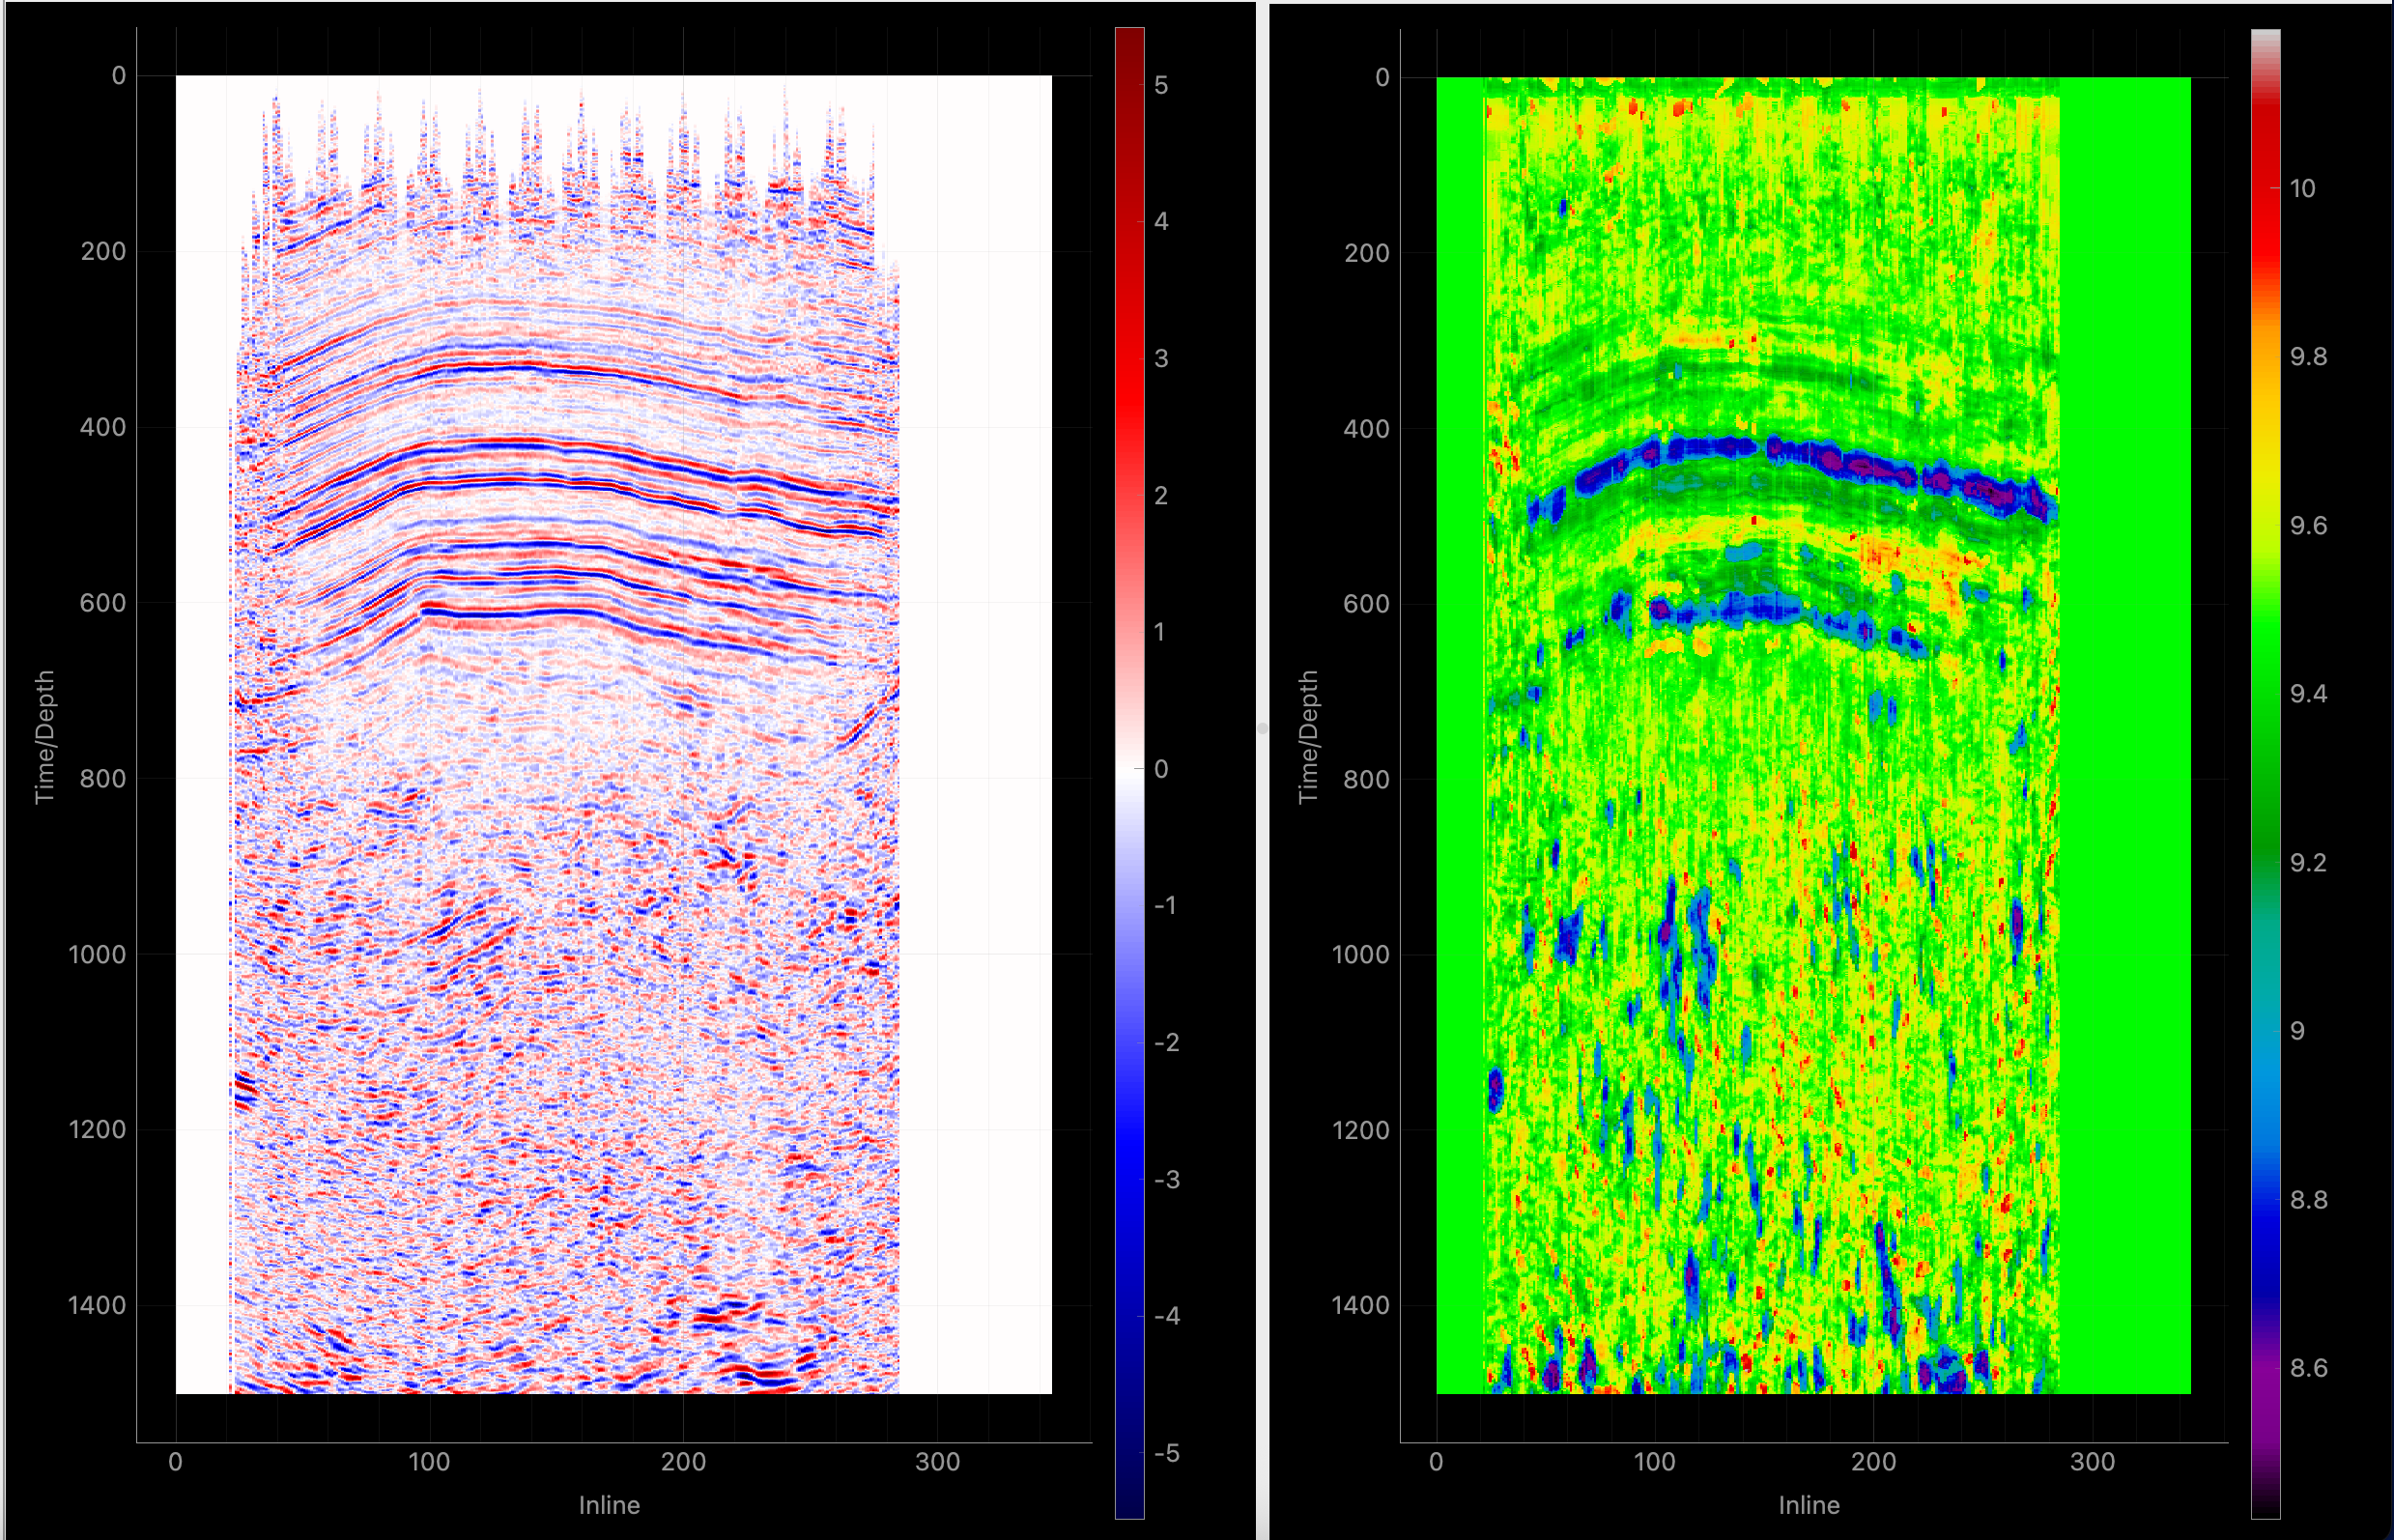This screenshot has height=1540, width=2394.
Task: Click the red-blue seismic amplitude colorbar
Action: click(1129, 772)
